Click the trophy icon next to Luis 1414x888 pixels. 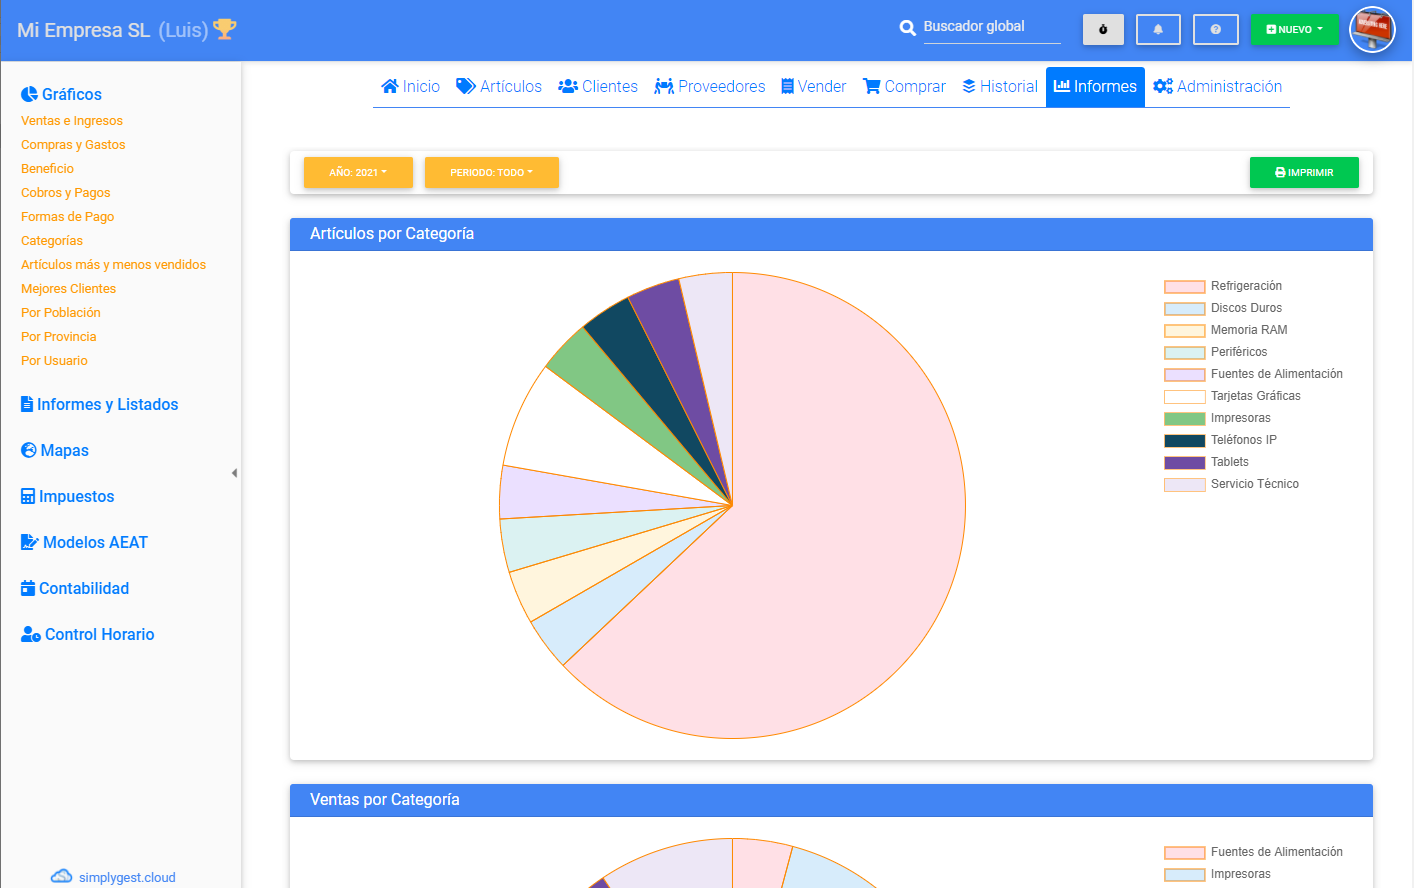click(223, 29)
